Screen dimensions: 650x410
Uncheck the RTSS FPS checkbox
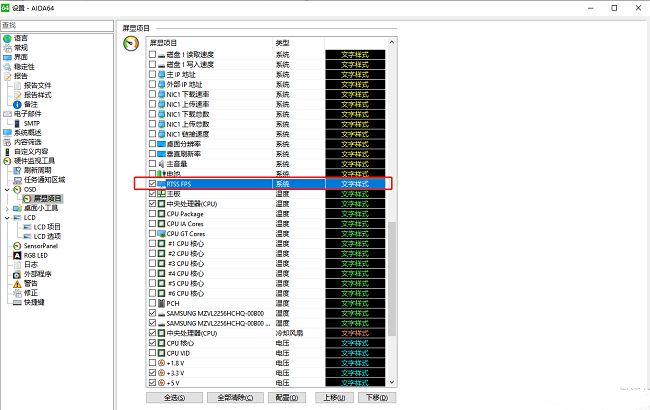point(153,184)
